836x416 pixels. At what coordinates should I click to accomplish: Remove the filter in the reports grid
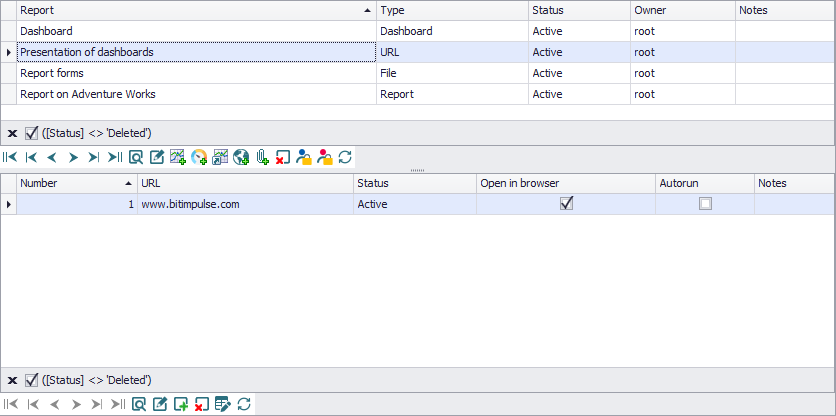coord(13,133)
